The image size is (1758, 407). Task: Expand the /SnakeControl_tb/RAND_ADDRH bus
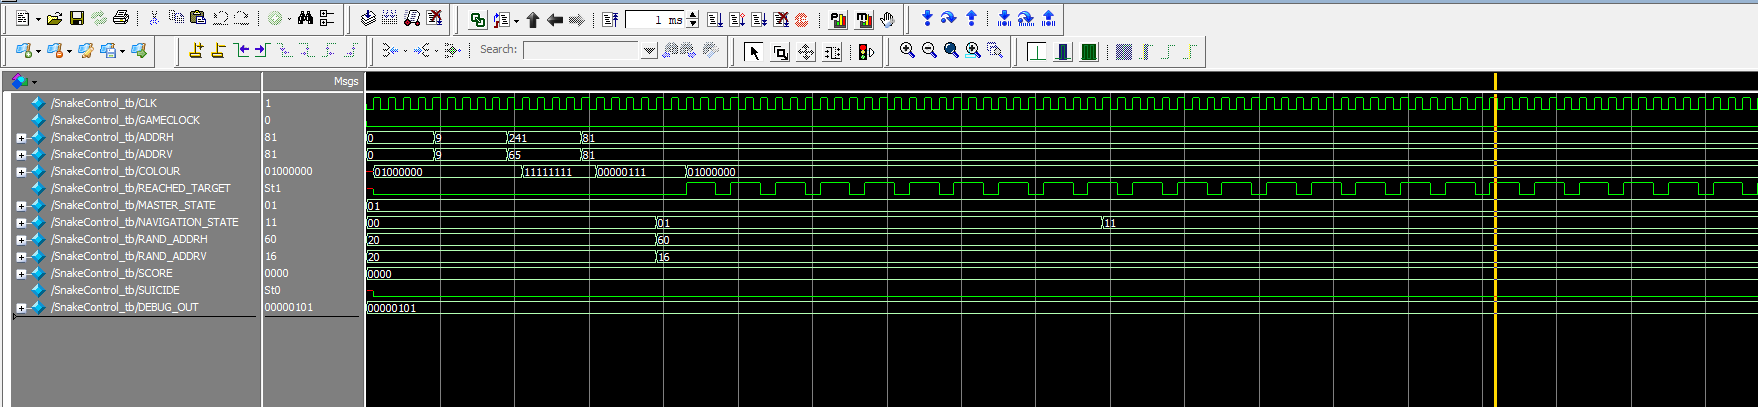21,240
